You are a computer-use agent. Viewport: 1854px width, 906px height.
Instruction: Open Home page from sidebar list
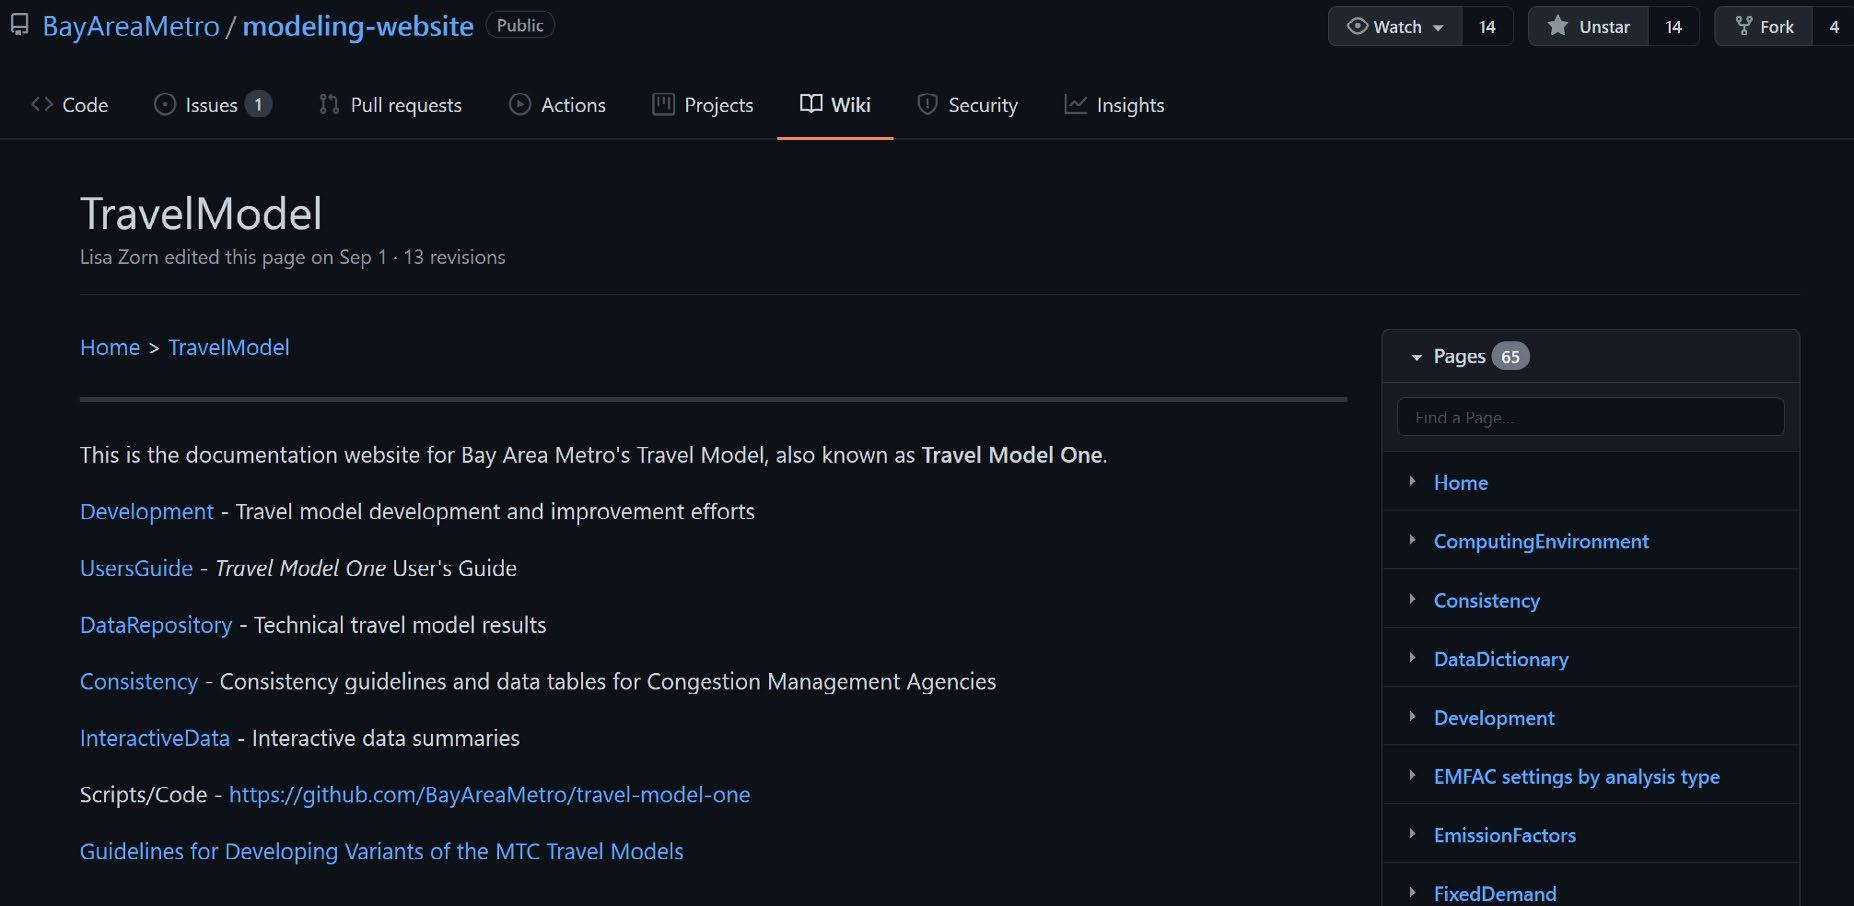click(x=1461, y=482)
